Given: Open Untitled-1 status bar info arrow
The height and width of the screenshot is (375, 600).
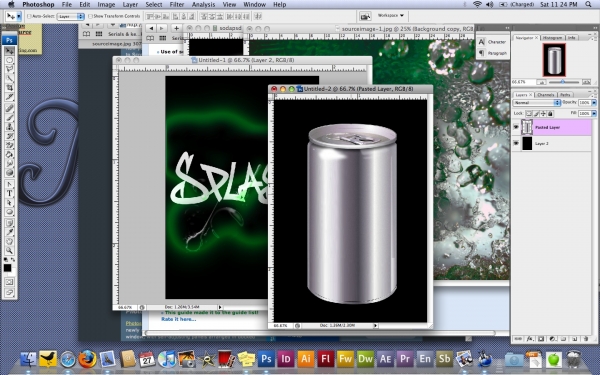Looking at the screenshot, I should [x=220, y=307].
